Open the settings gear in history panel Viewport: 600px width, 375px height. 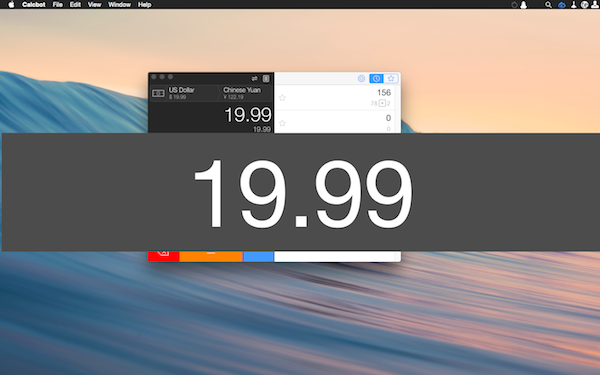pos(361,78)
